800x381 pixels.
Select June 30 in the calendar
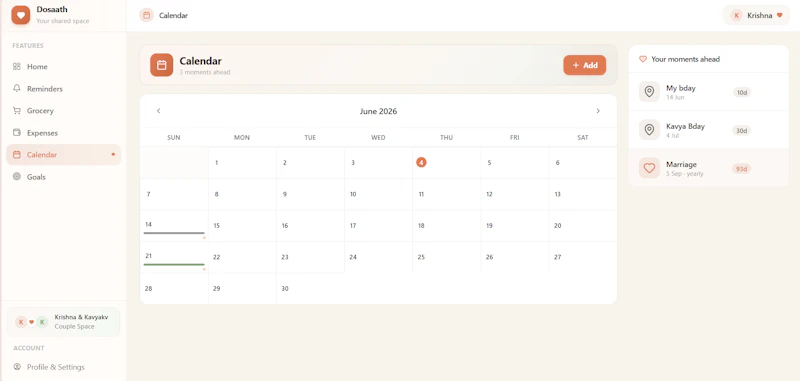coord(310,289)
